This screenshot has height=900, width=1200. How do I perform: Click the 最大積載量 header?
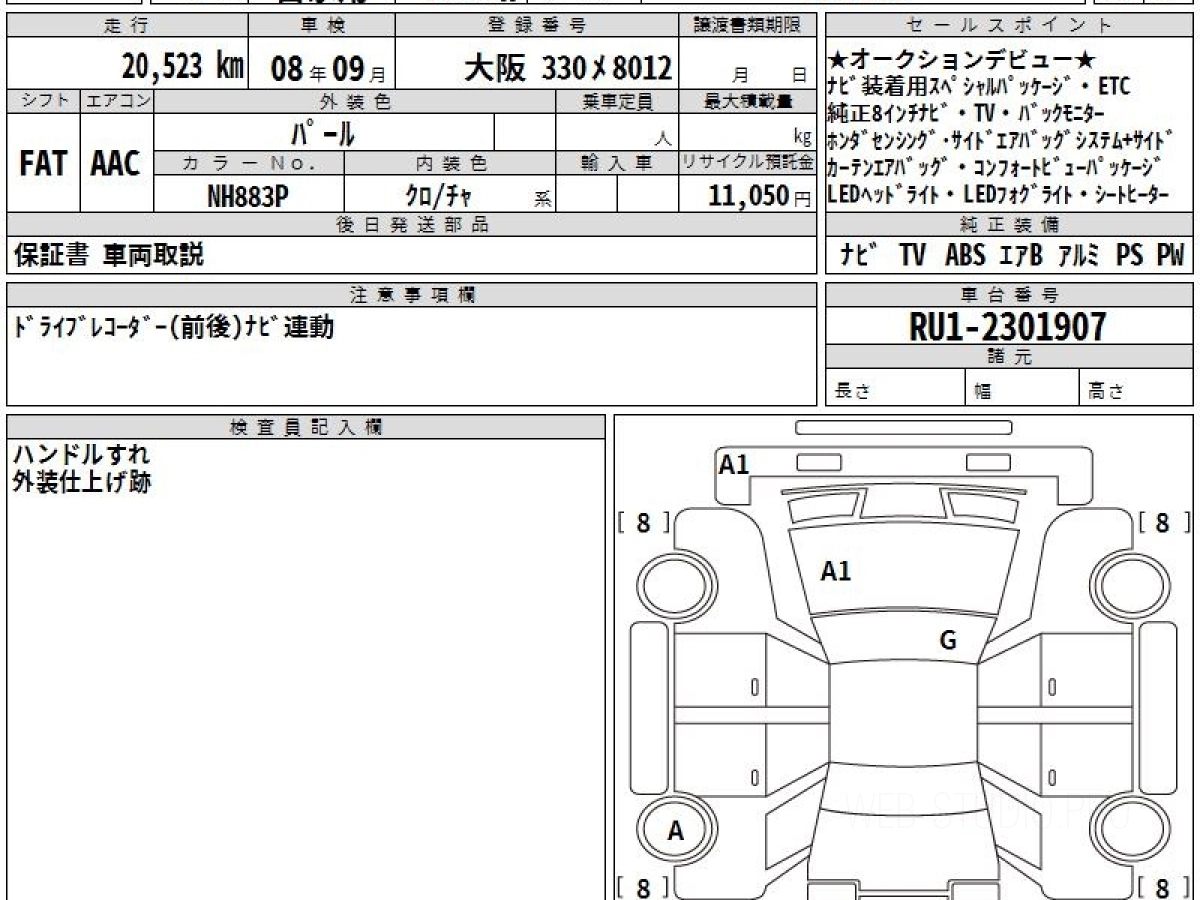[748, 101]
